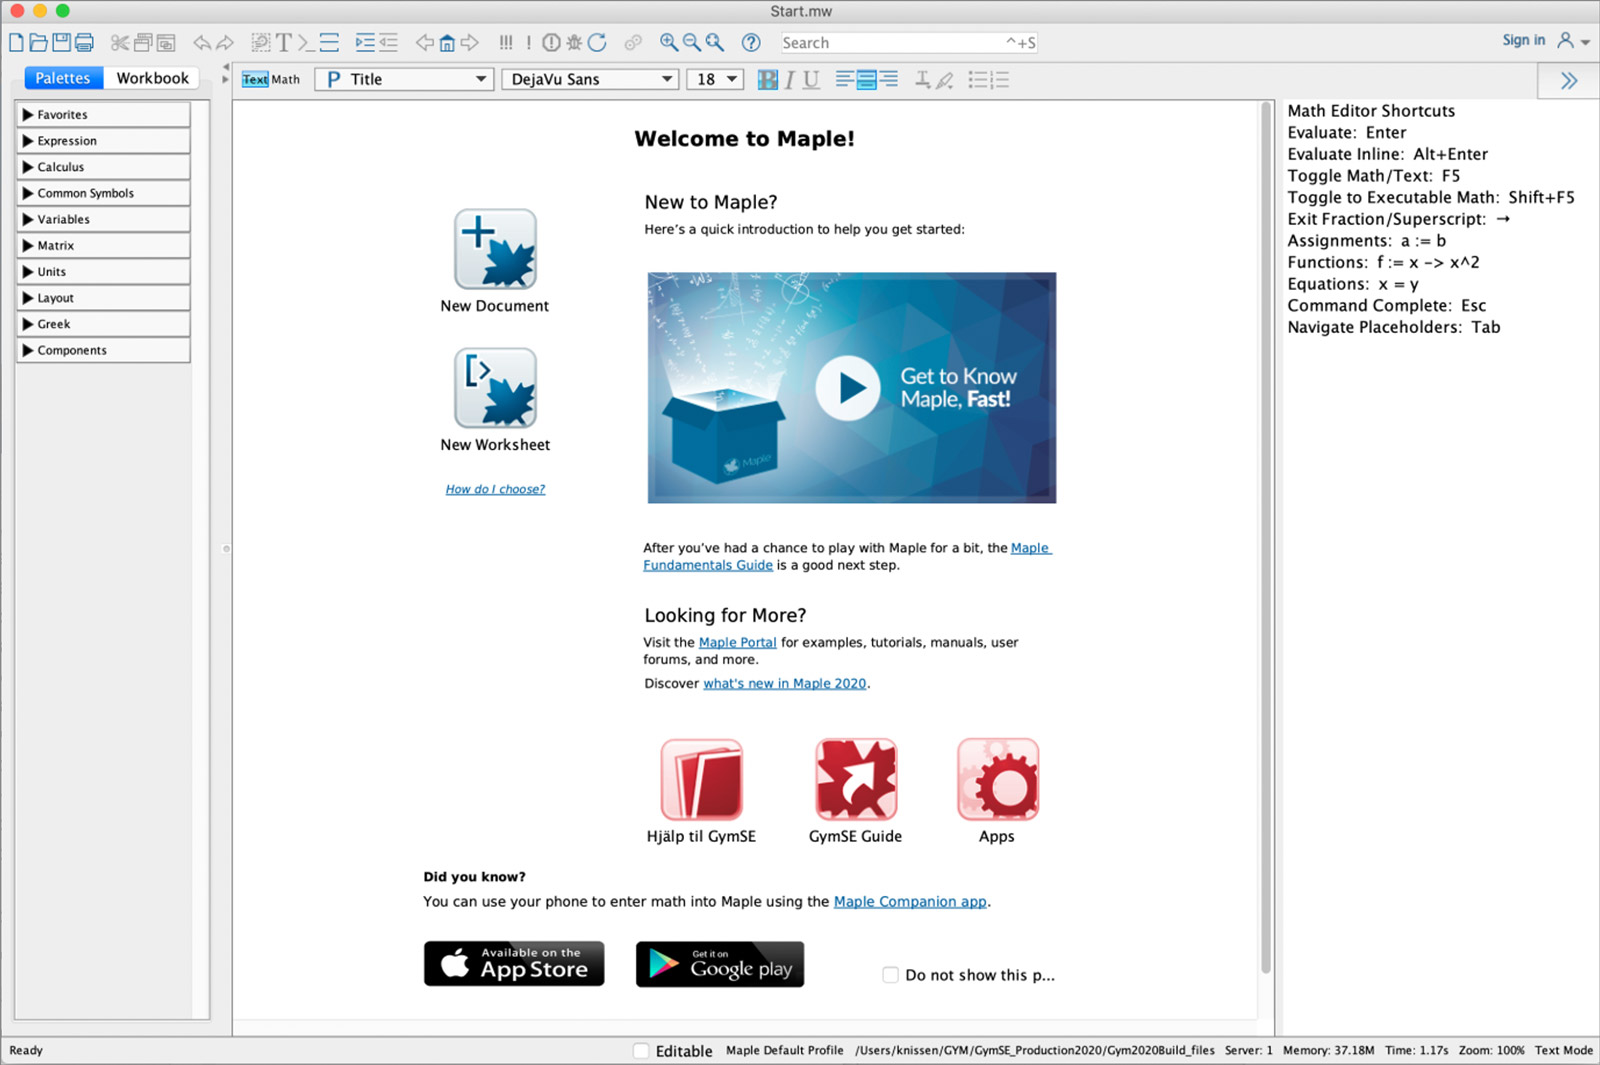Switch input mode to Math
The height and width of the screenshot is (1065, 1600).
coord(286,80)
